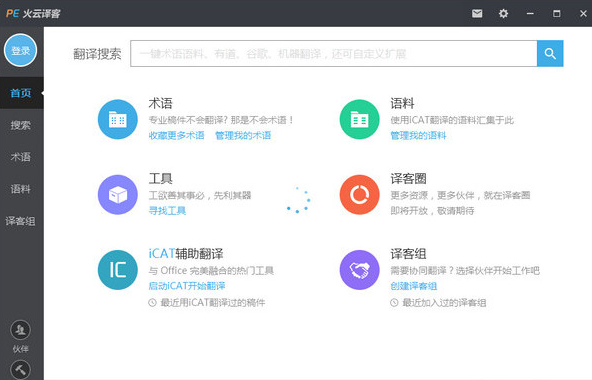Click the teal IC iCAT icon

[x=118, y=270]
